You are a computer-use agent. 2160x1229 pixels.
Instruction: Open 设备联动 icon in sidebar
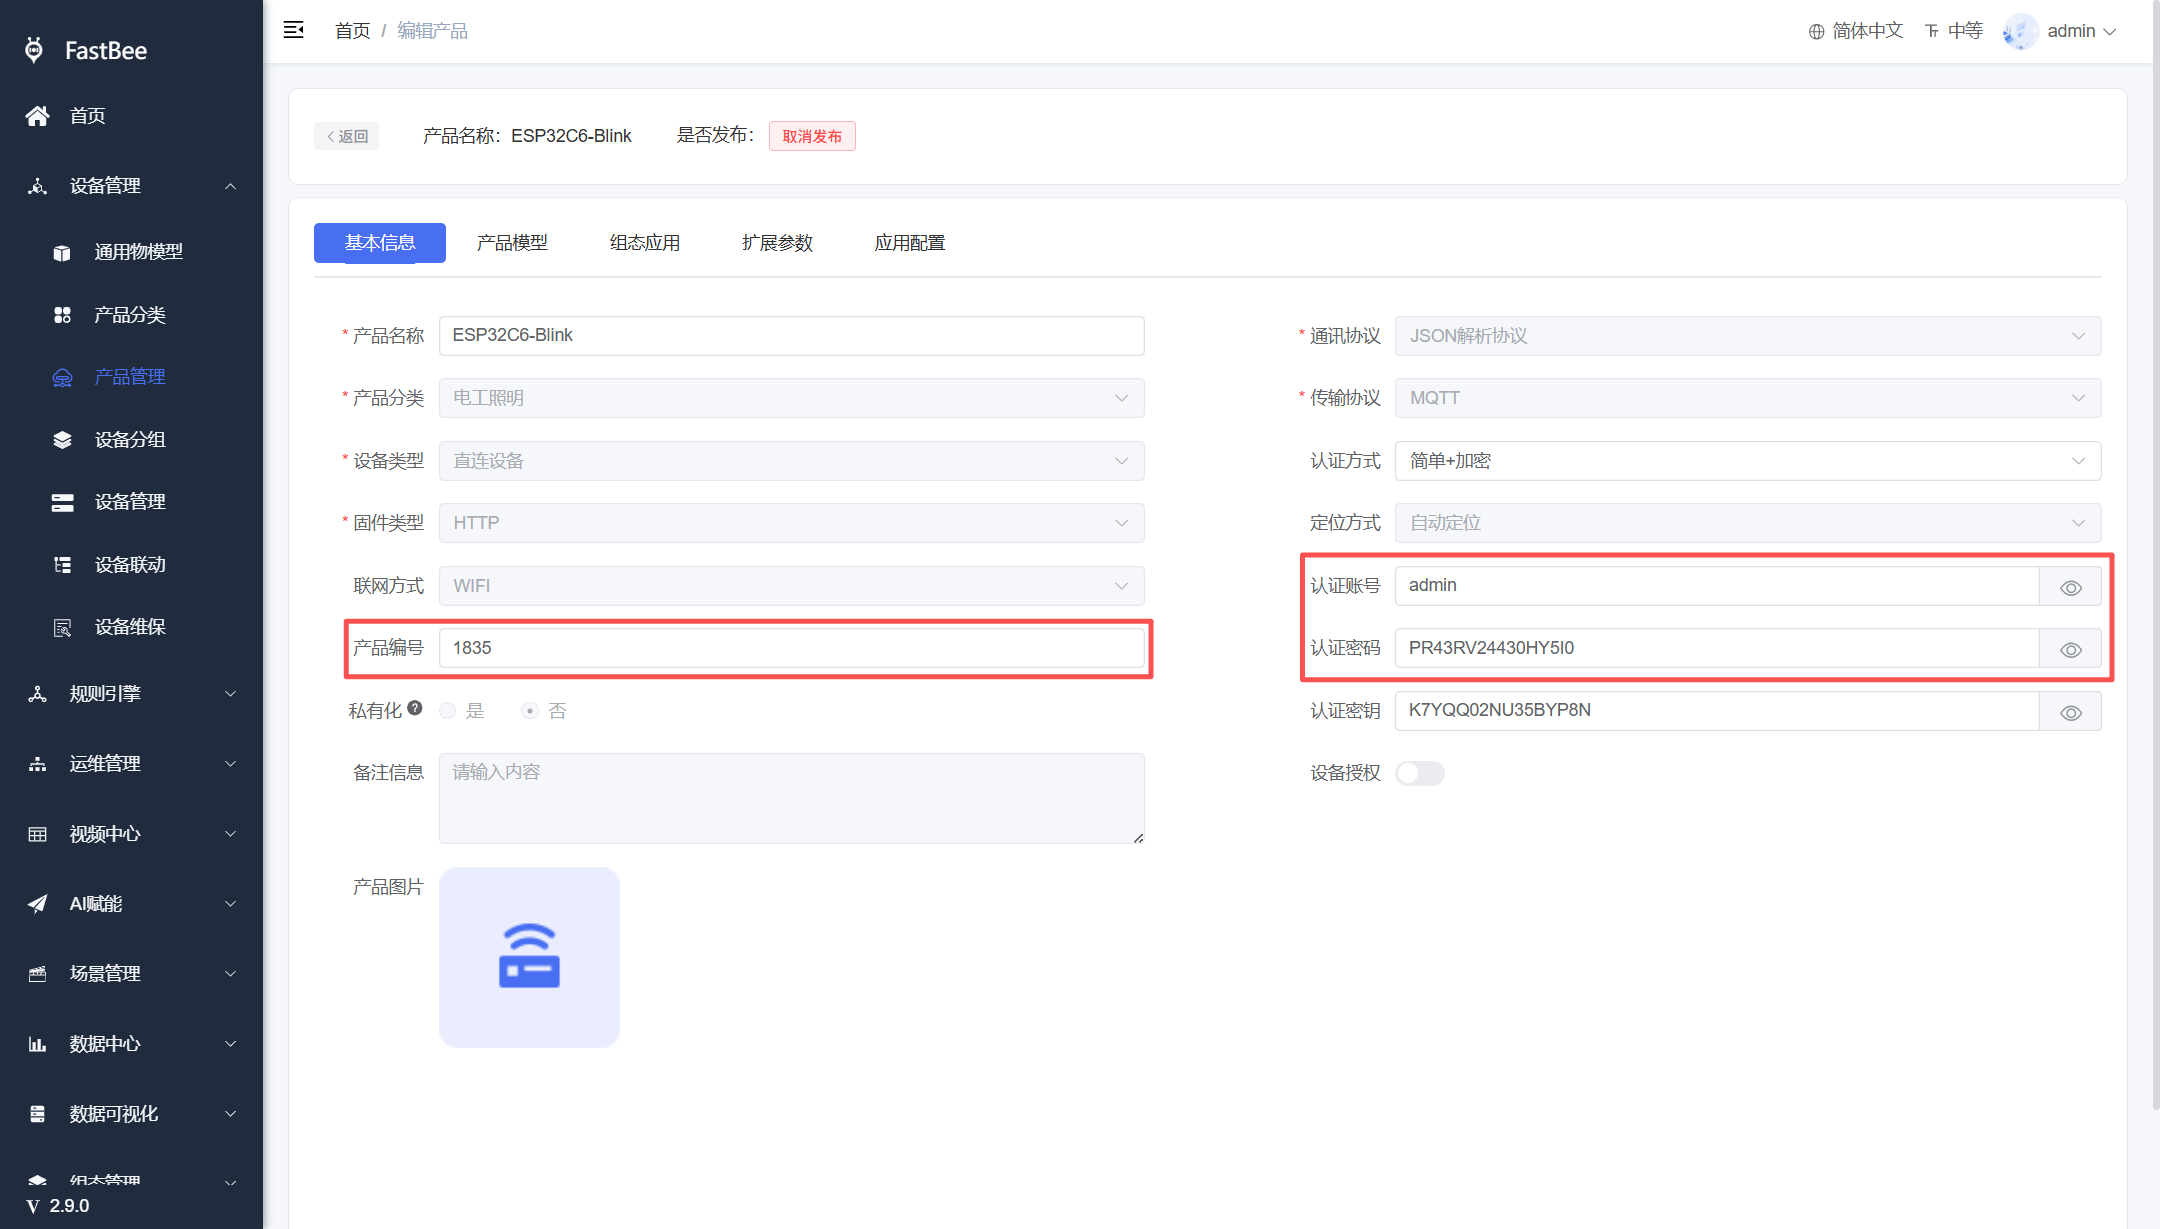[x=62, y=565]
